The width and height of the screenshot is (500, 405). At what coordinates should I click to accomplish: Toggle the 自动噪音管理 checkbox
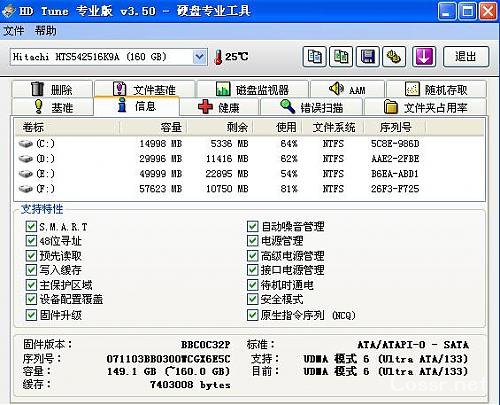pos(252,227)
